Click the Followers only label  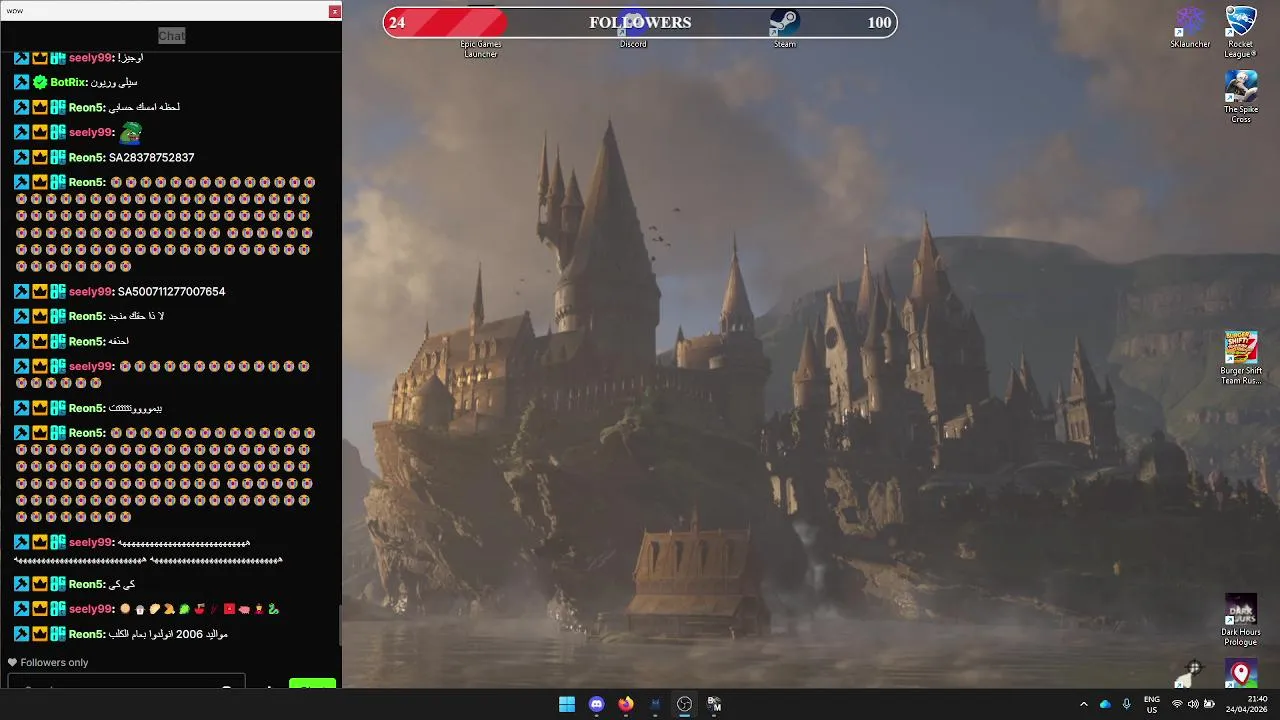tap(54, 662)
